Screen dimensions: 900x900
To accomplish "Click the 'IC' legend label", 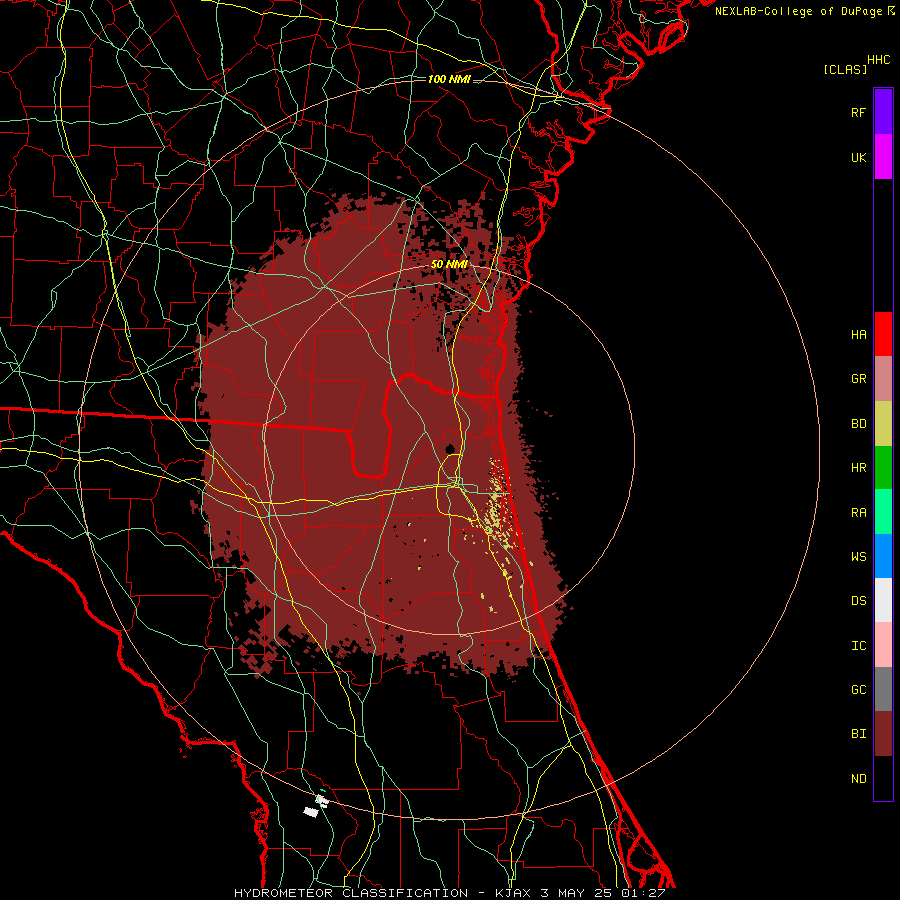I will coord(858,646).
